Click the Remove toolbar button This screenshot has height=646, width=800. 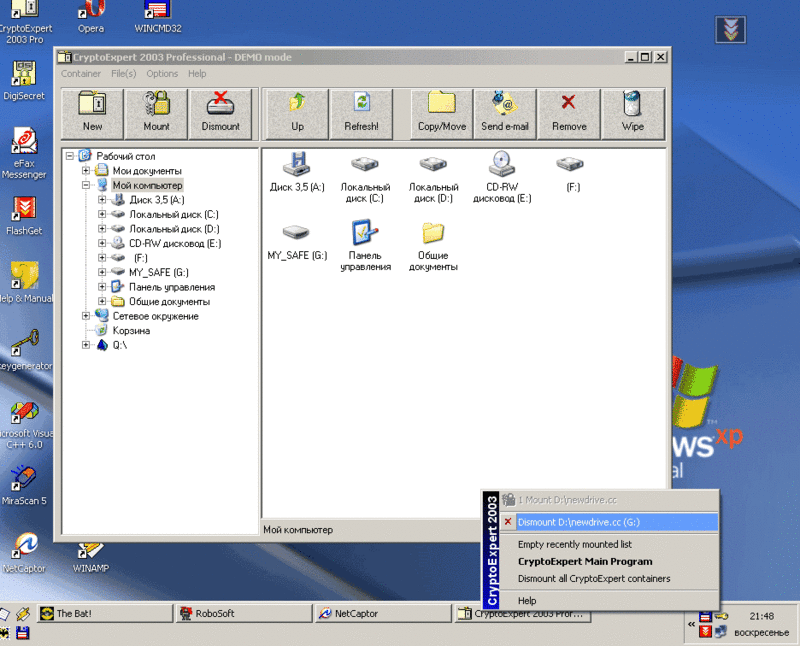(x=569, y=114)
